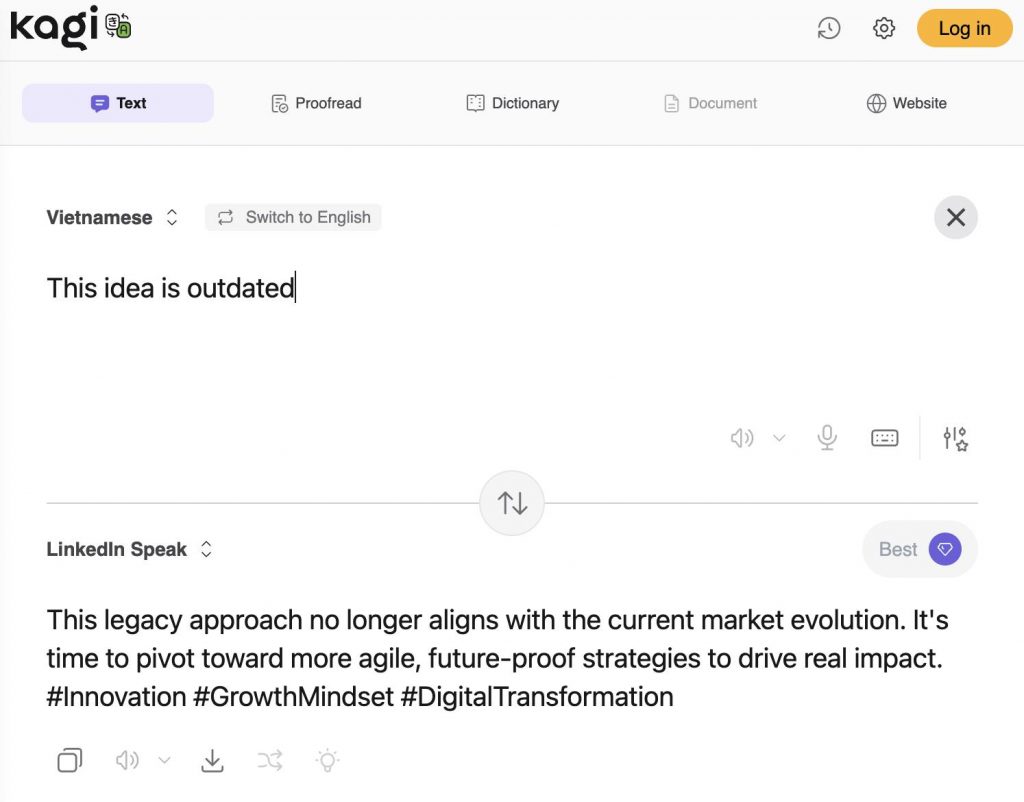Click the microphone voice input icon
This screenshot has width=1024, height=802.
coord(827,438)
